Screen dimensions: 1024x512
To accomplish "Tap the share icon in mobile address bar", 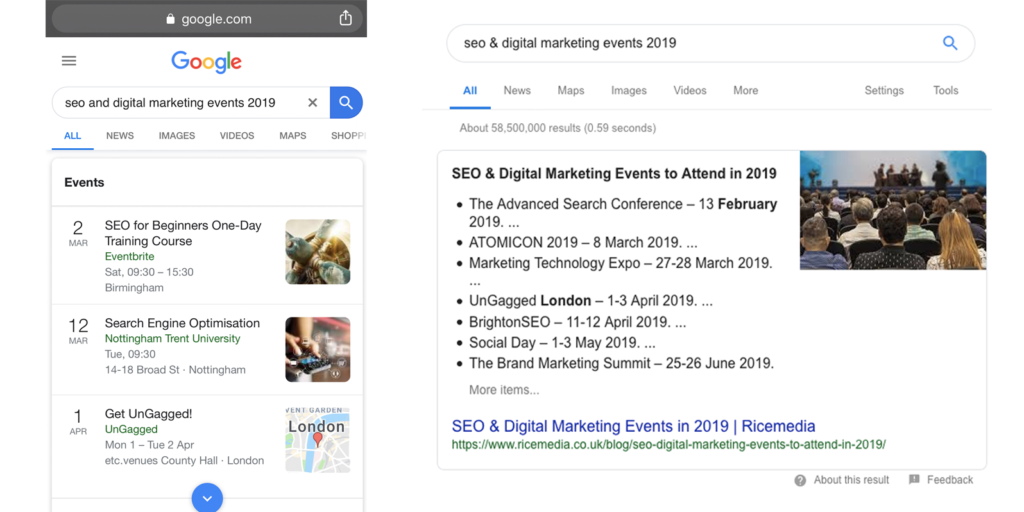I will tap(345, 18).
